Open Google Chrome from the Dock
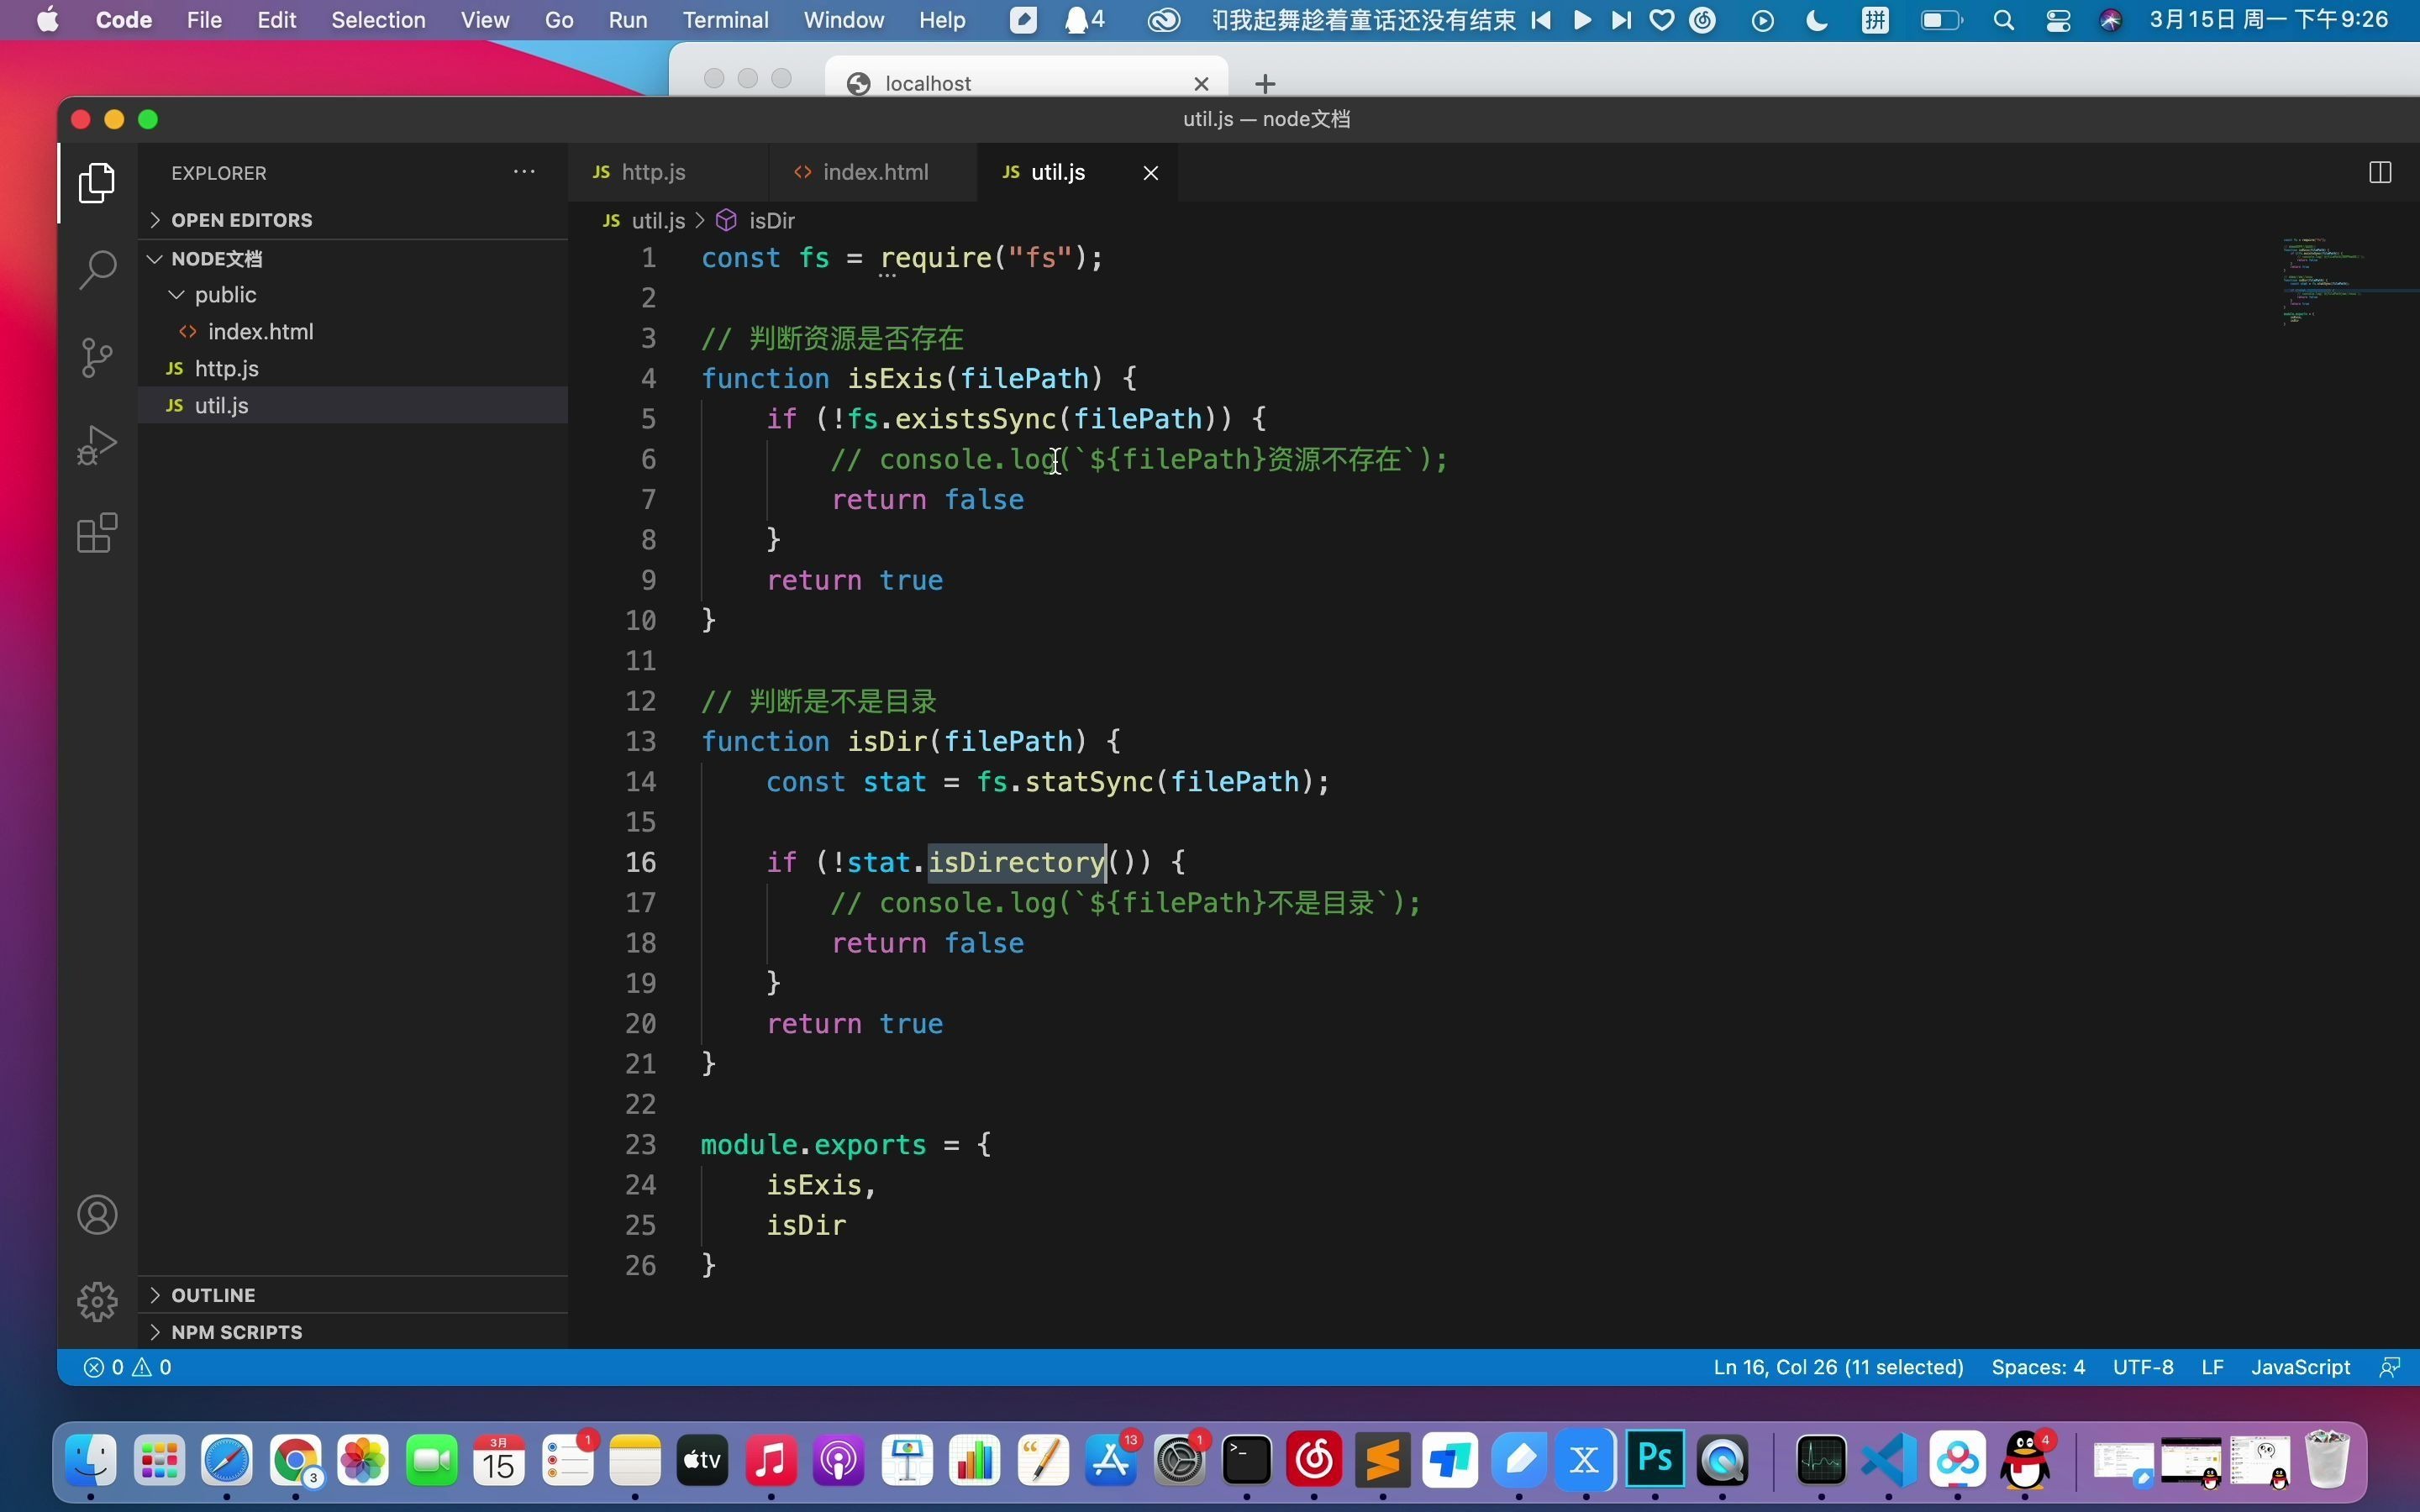This screenshot has height=1512, width=2420. pos(295,1461)
